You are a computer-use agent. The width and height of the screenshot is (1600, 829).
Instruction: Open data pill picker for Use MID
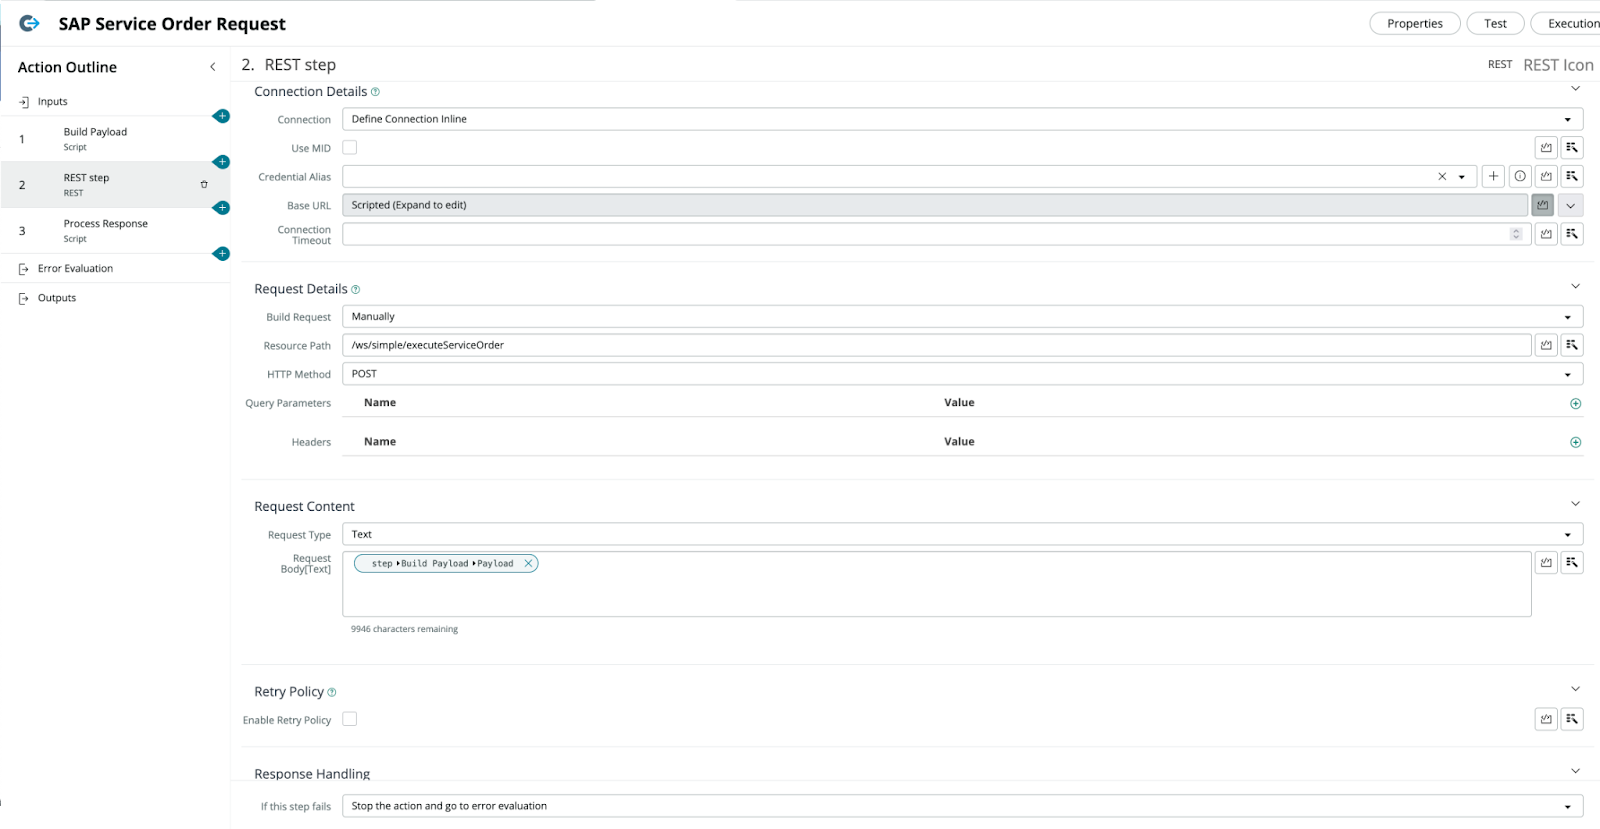(1572, 148)
